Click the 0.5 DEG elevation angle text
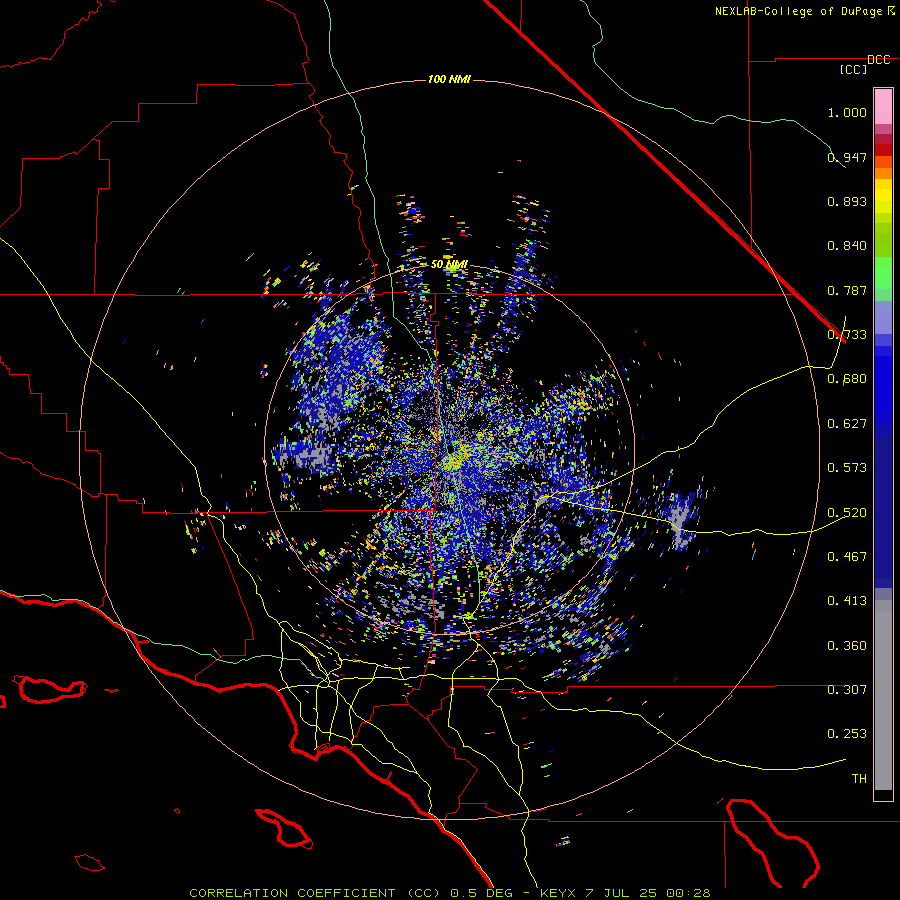Viewport: 900px width, 900px height. coord(481,893)
